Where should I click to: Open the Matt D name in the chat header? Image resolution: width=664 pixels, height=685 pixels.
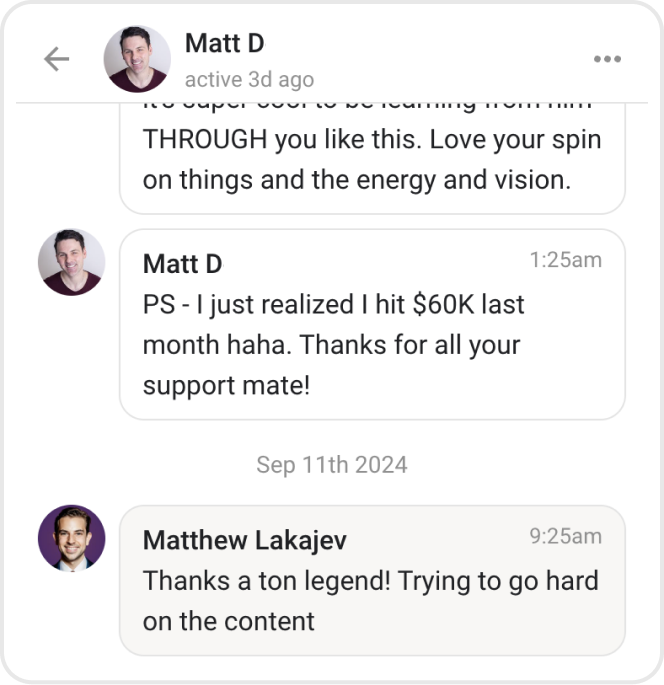pyautogui.click(x=224, y=43)
